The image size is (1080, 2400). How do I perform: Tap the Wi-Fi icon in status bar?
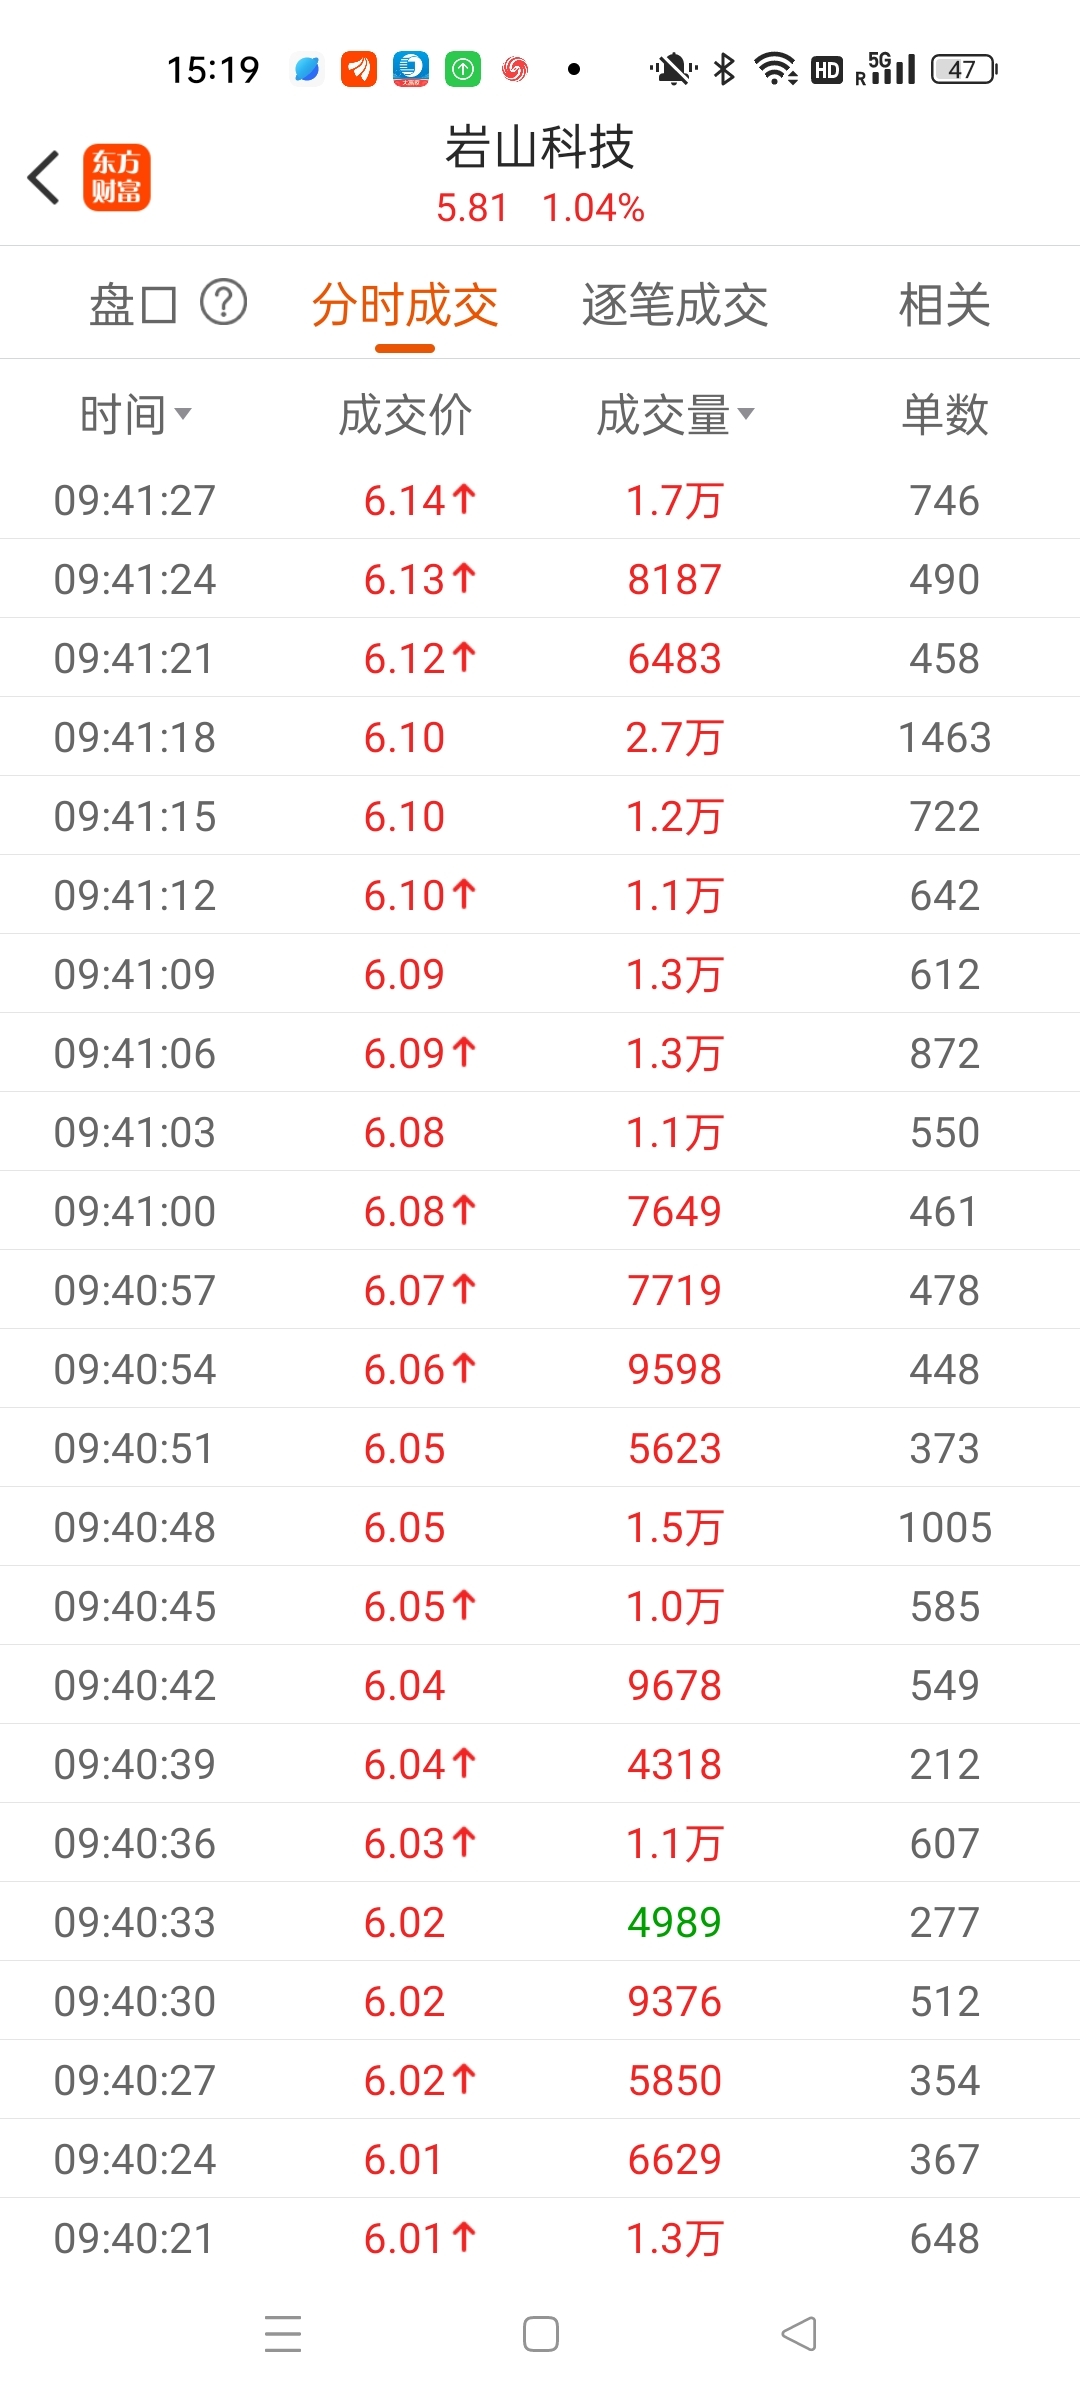775,69
